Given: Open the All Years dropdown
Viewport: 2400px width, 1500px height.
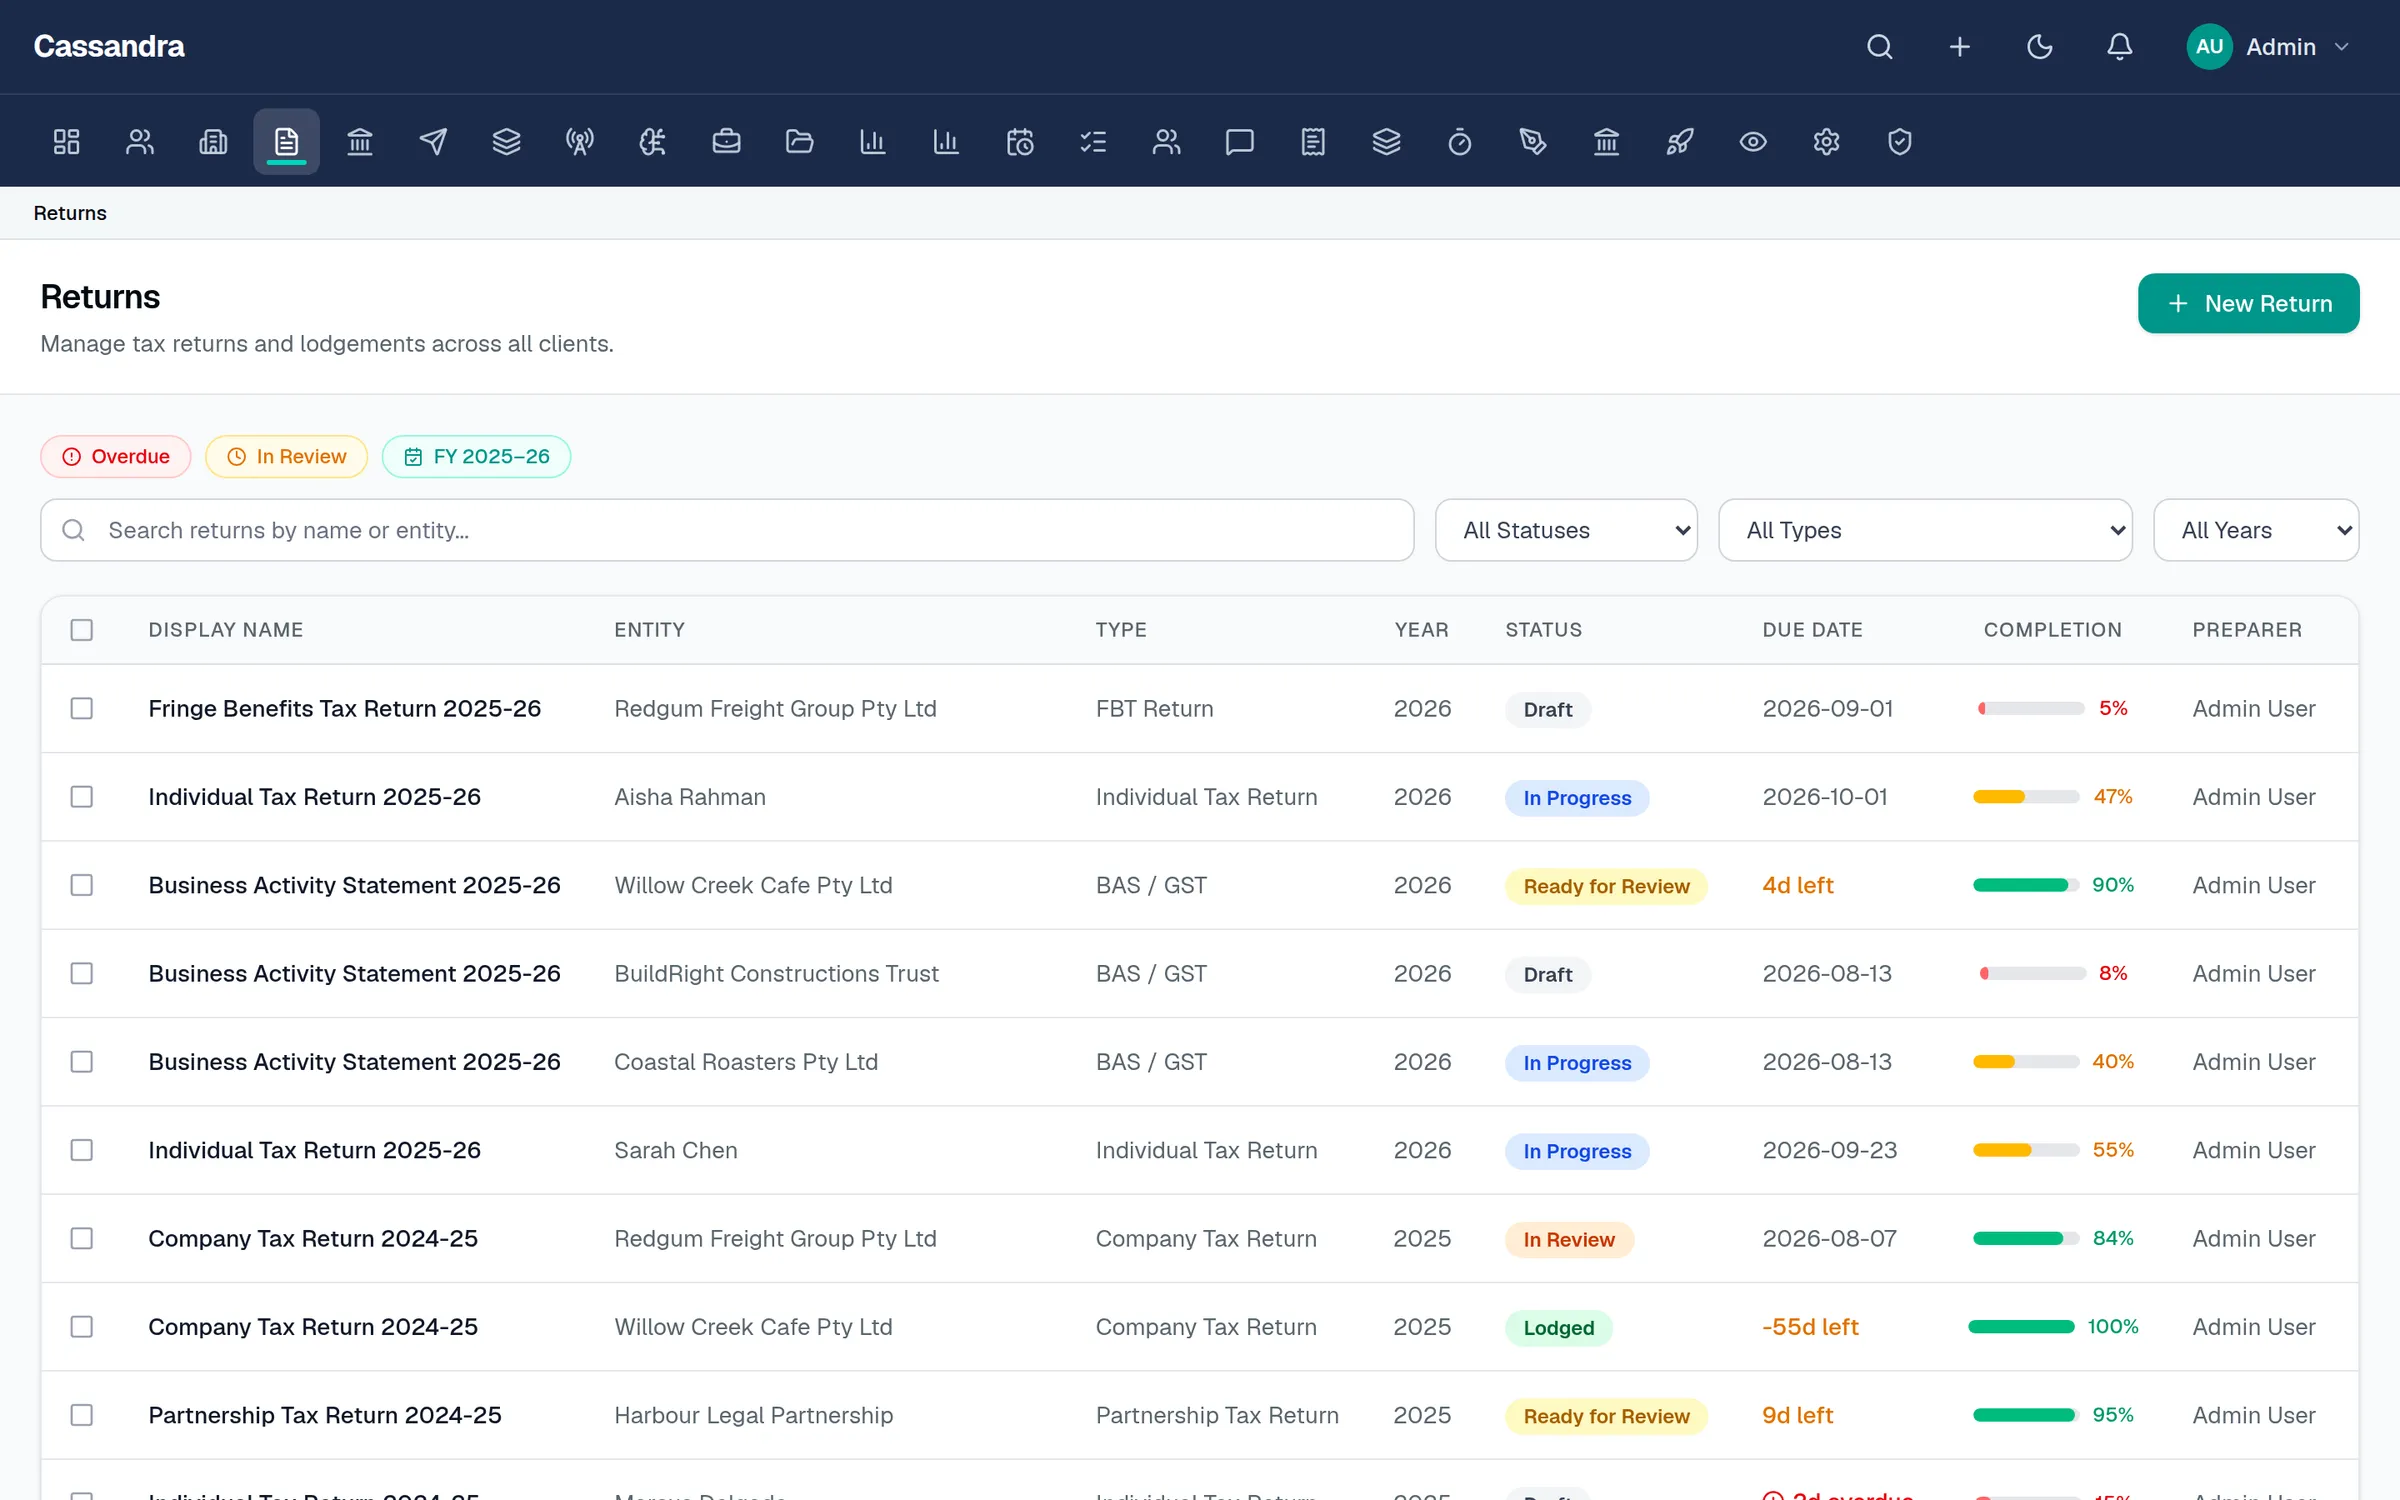Looking at the screenshot, I should coord(2256,530).
